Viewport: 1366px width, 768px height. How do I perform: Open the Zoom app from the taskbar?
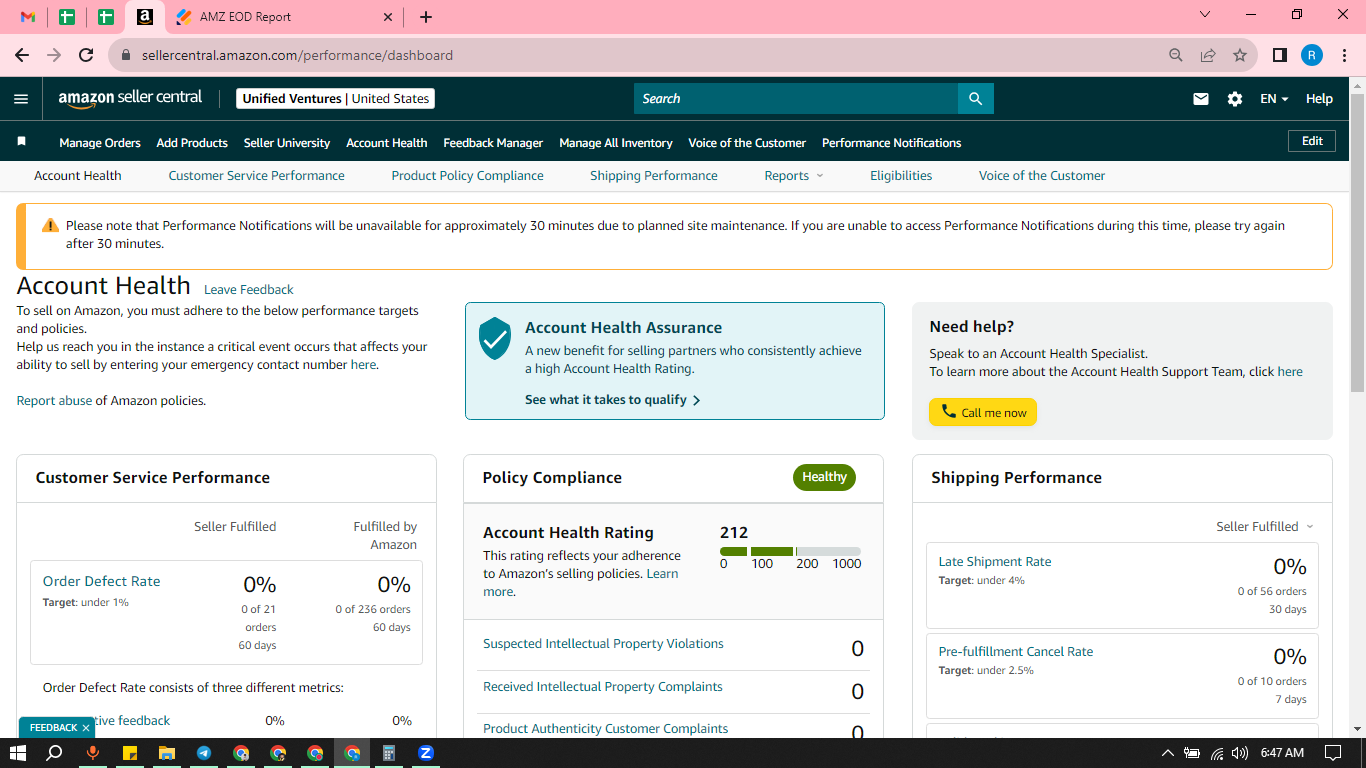tap(426, 753)
